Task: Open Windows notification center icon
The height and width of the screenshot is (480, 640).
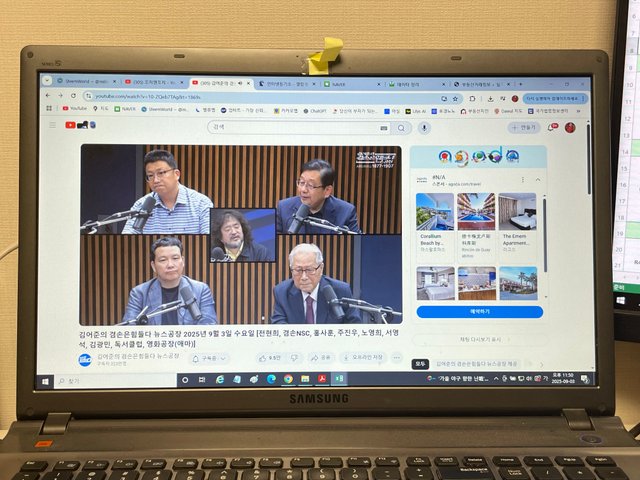Action: (584, 379)
